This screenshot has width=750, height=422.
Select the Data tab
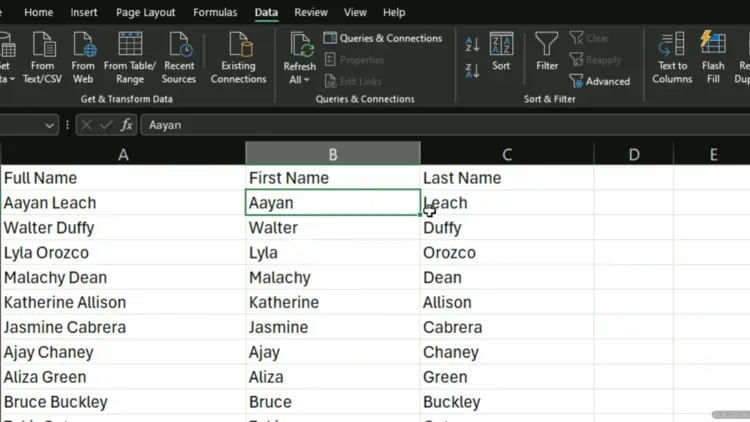266,12
